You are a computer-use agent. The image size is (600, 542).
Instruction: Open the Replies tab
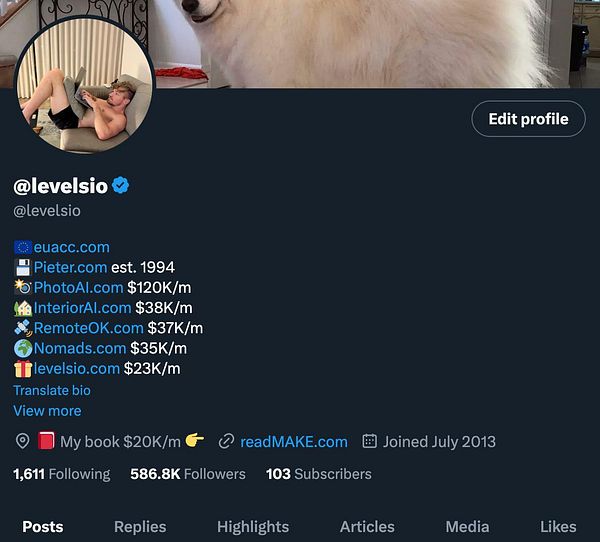[140, 527]
